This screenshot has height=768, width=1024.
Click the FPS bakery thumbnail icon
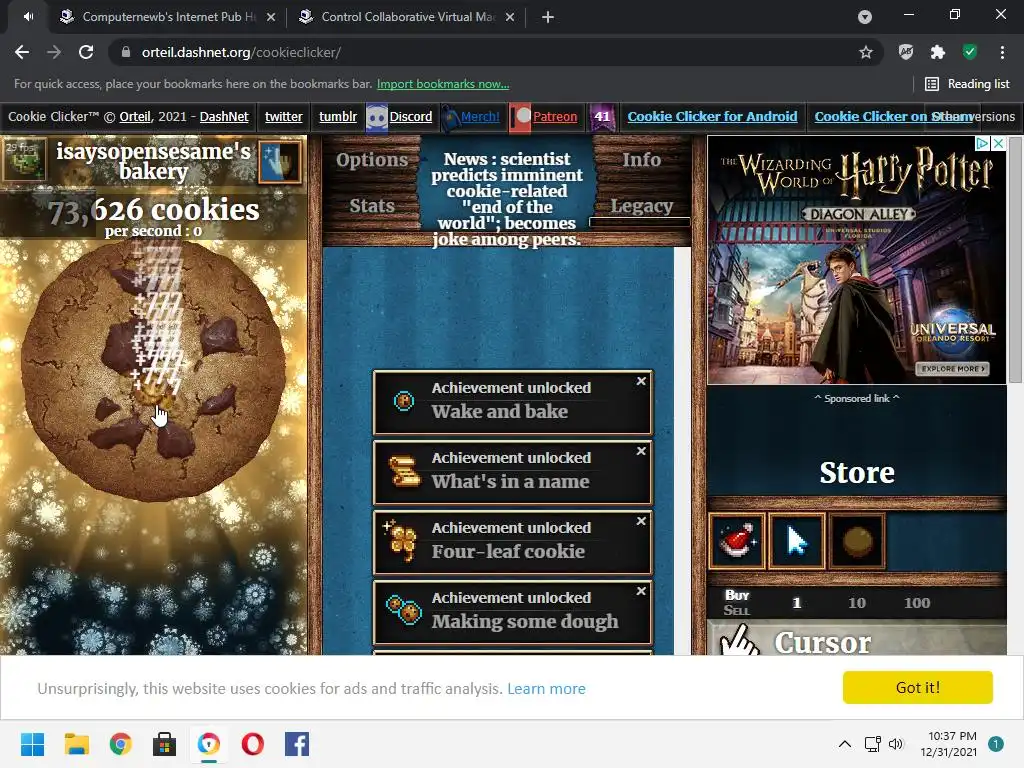[x=24, y=159]
